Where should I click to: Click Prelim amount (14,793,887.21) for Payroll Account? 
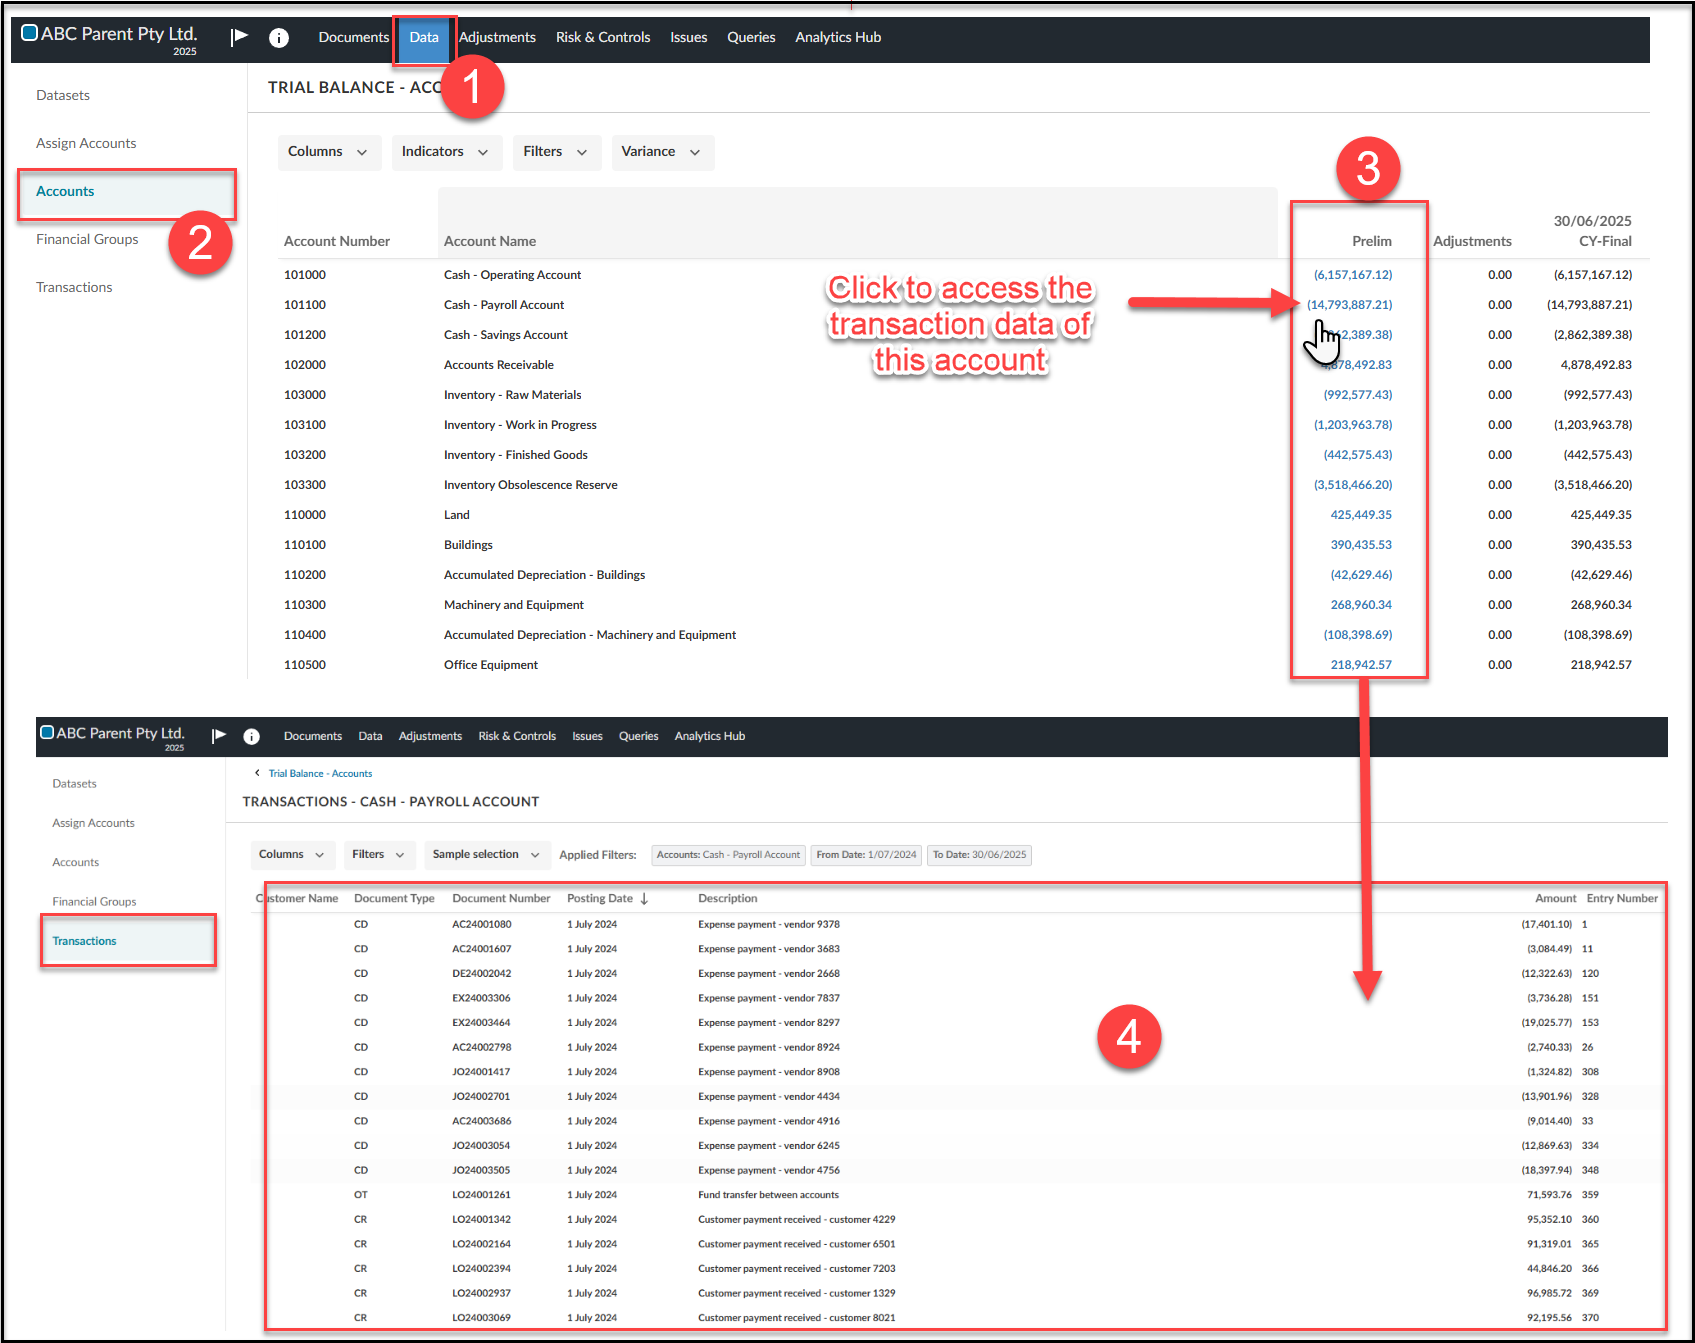click(1349, 305)
